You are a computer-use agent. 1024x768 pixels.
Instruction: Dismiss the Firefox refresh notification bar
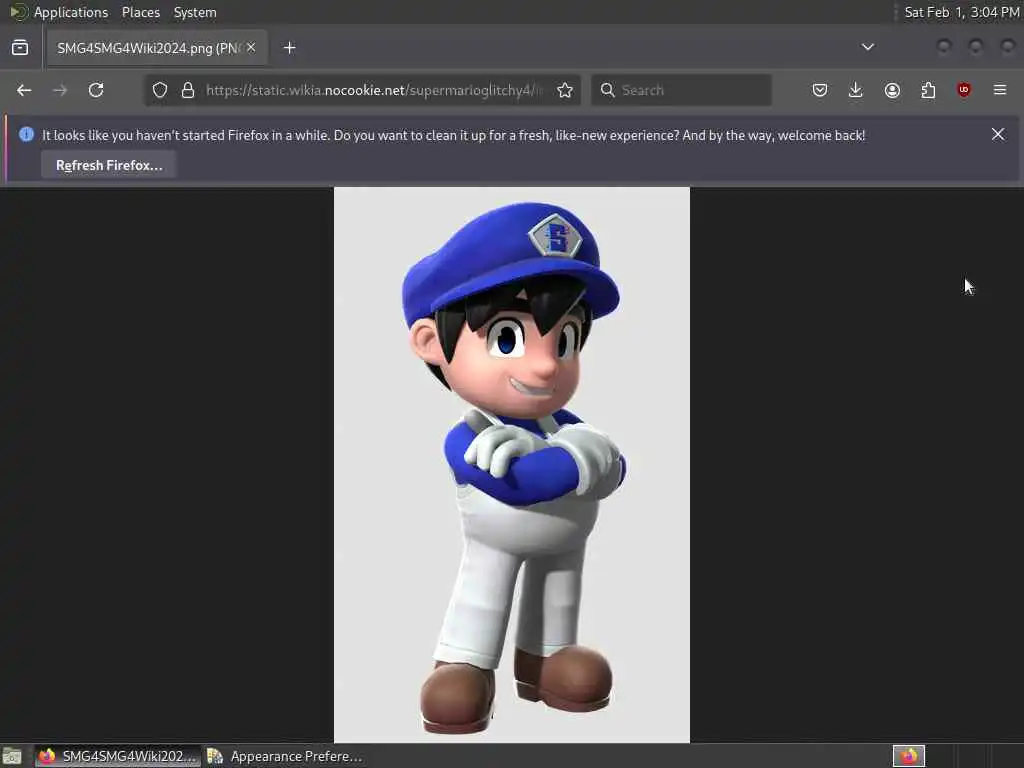coord(998,135)
